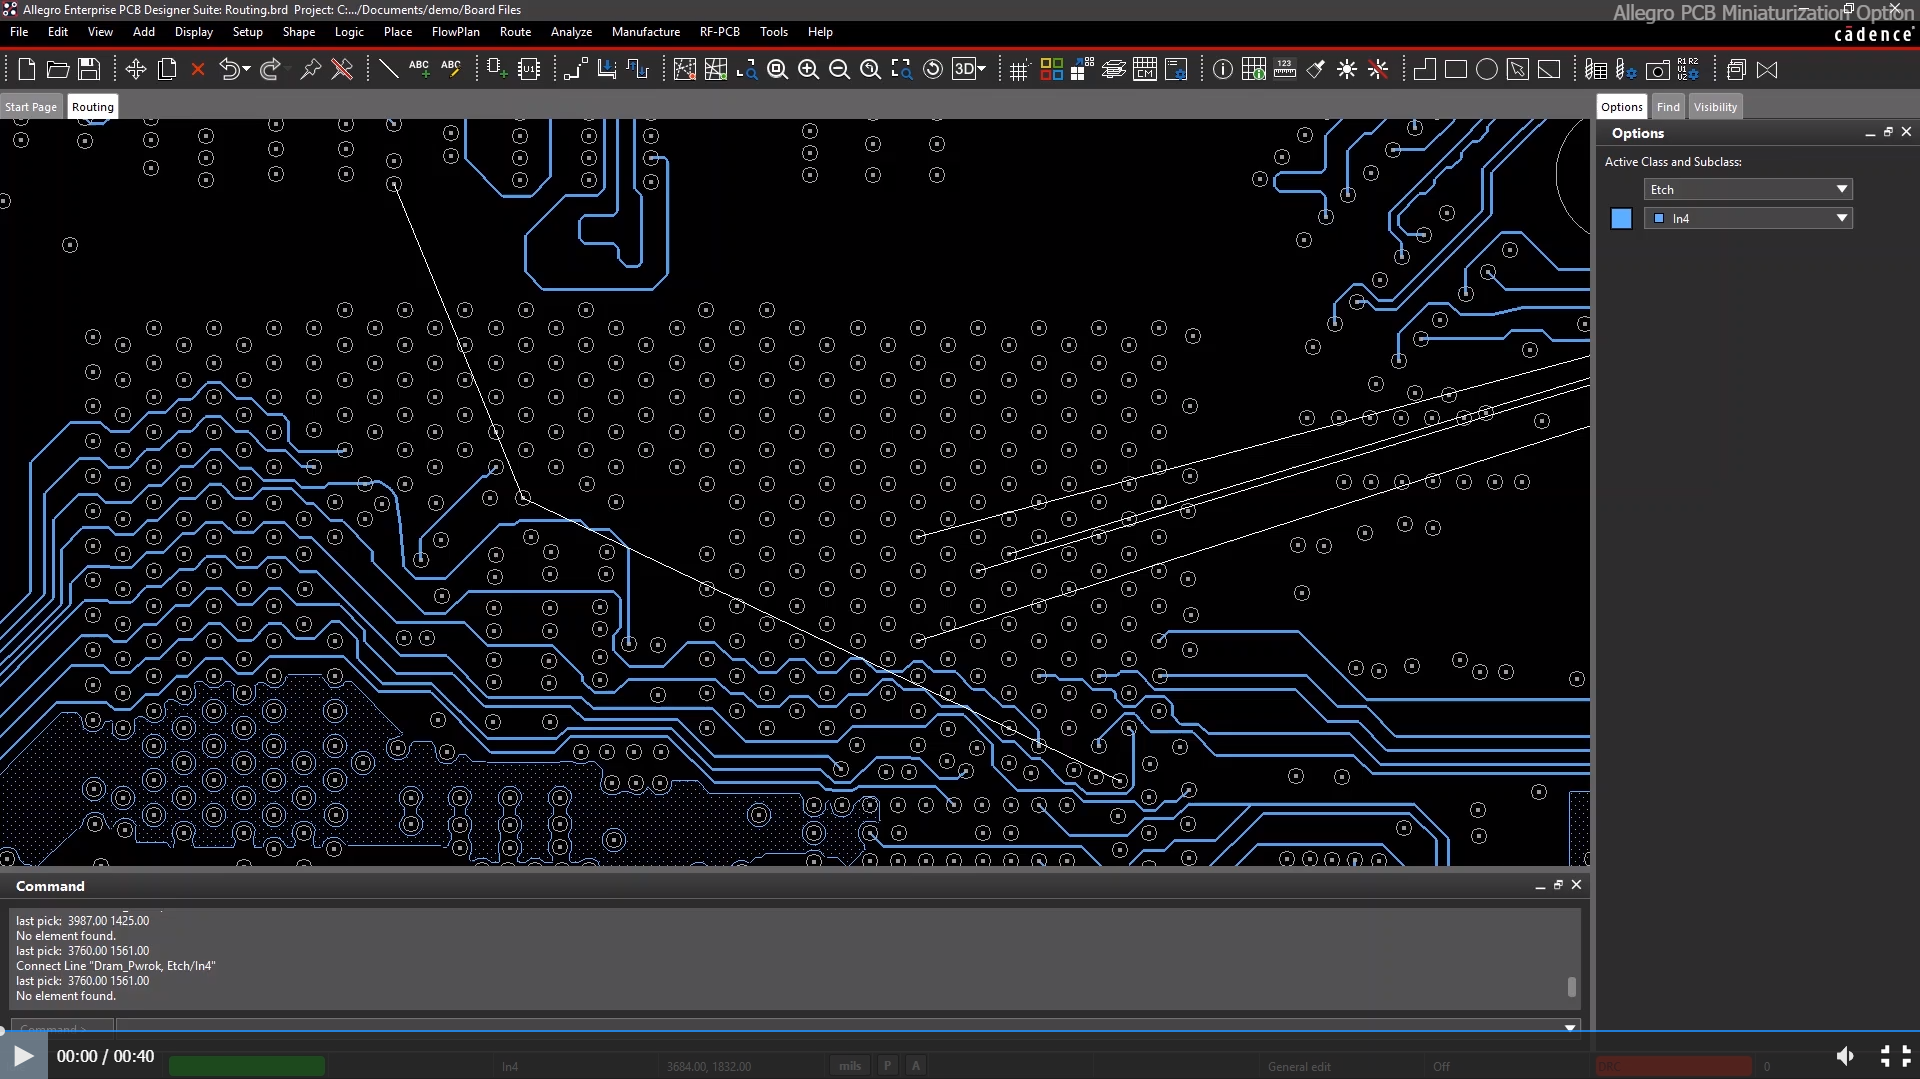1920x1079 pixels.
Task: Click the red Delete X icon
Action: 198,69
